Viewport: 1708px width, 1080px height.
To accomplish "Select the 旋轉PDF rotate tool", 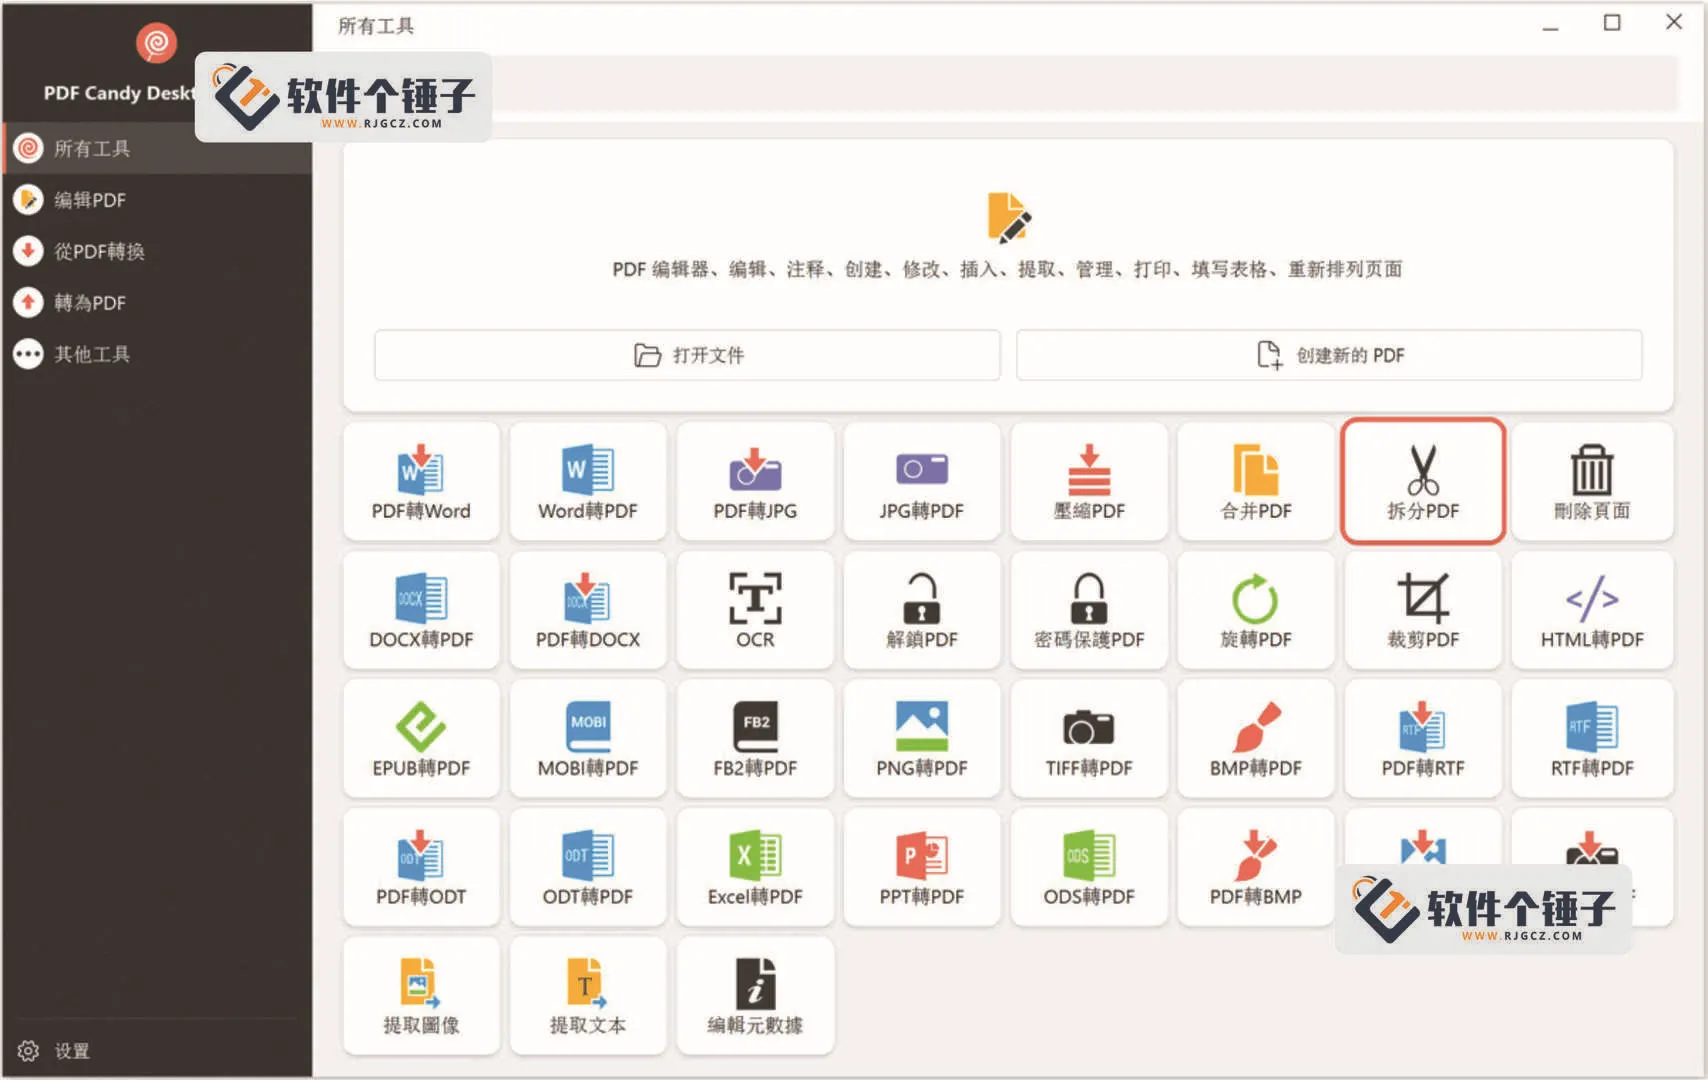I will pos(1255,610).
